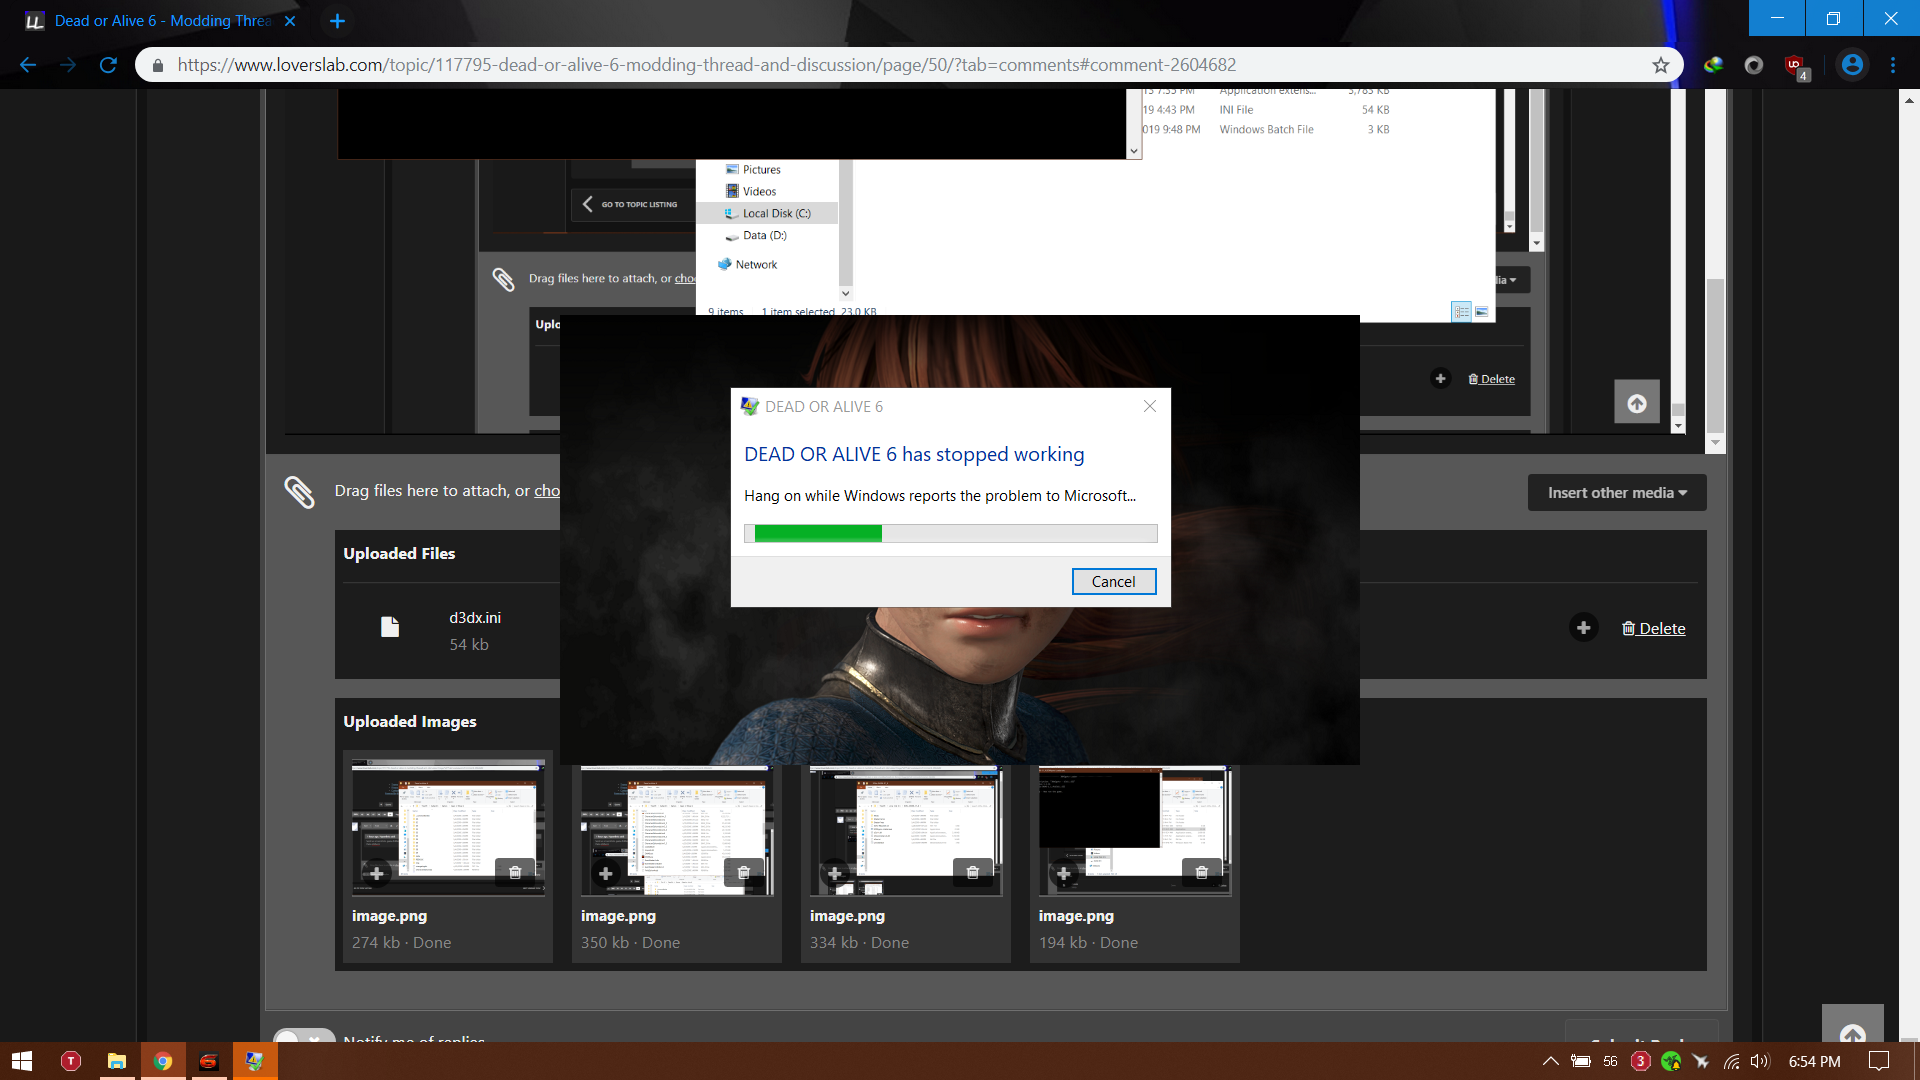This screenshot has width=1920, height=1080.
Task: Open the 6:54 PM clock
Action: pyautogui.click(x=1815, y=1061)
